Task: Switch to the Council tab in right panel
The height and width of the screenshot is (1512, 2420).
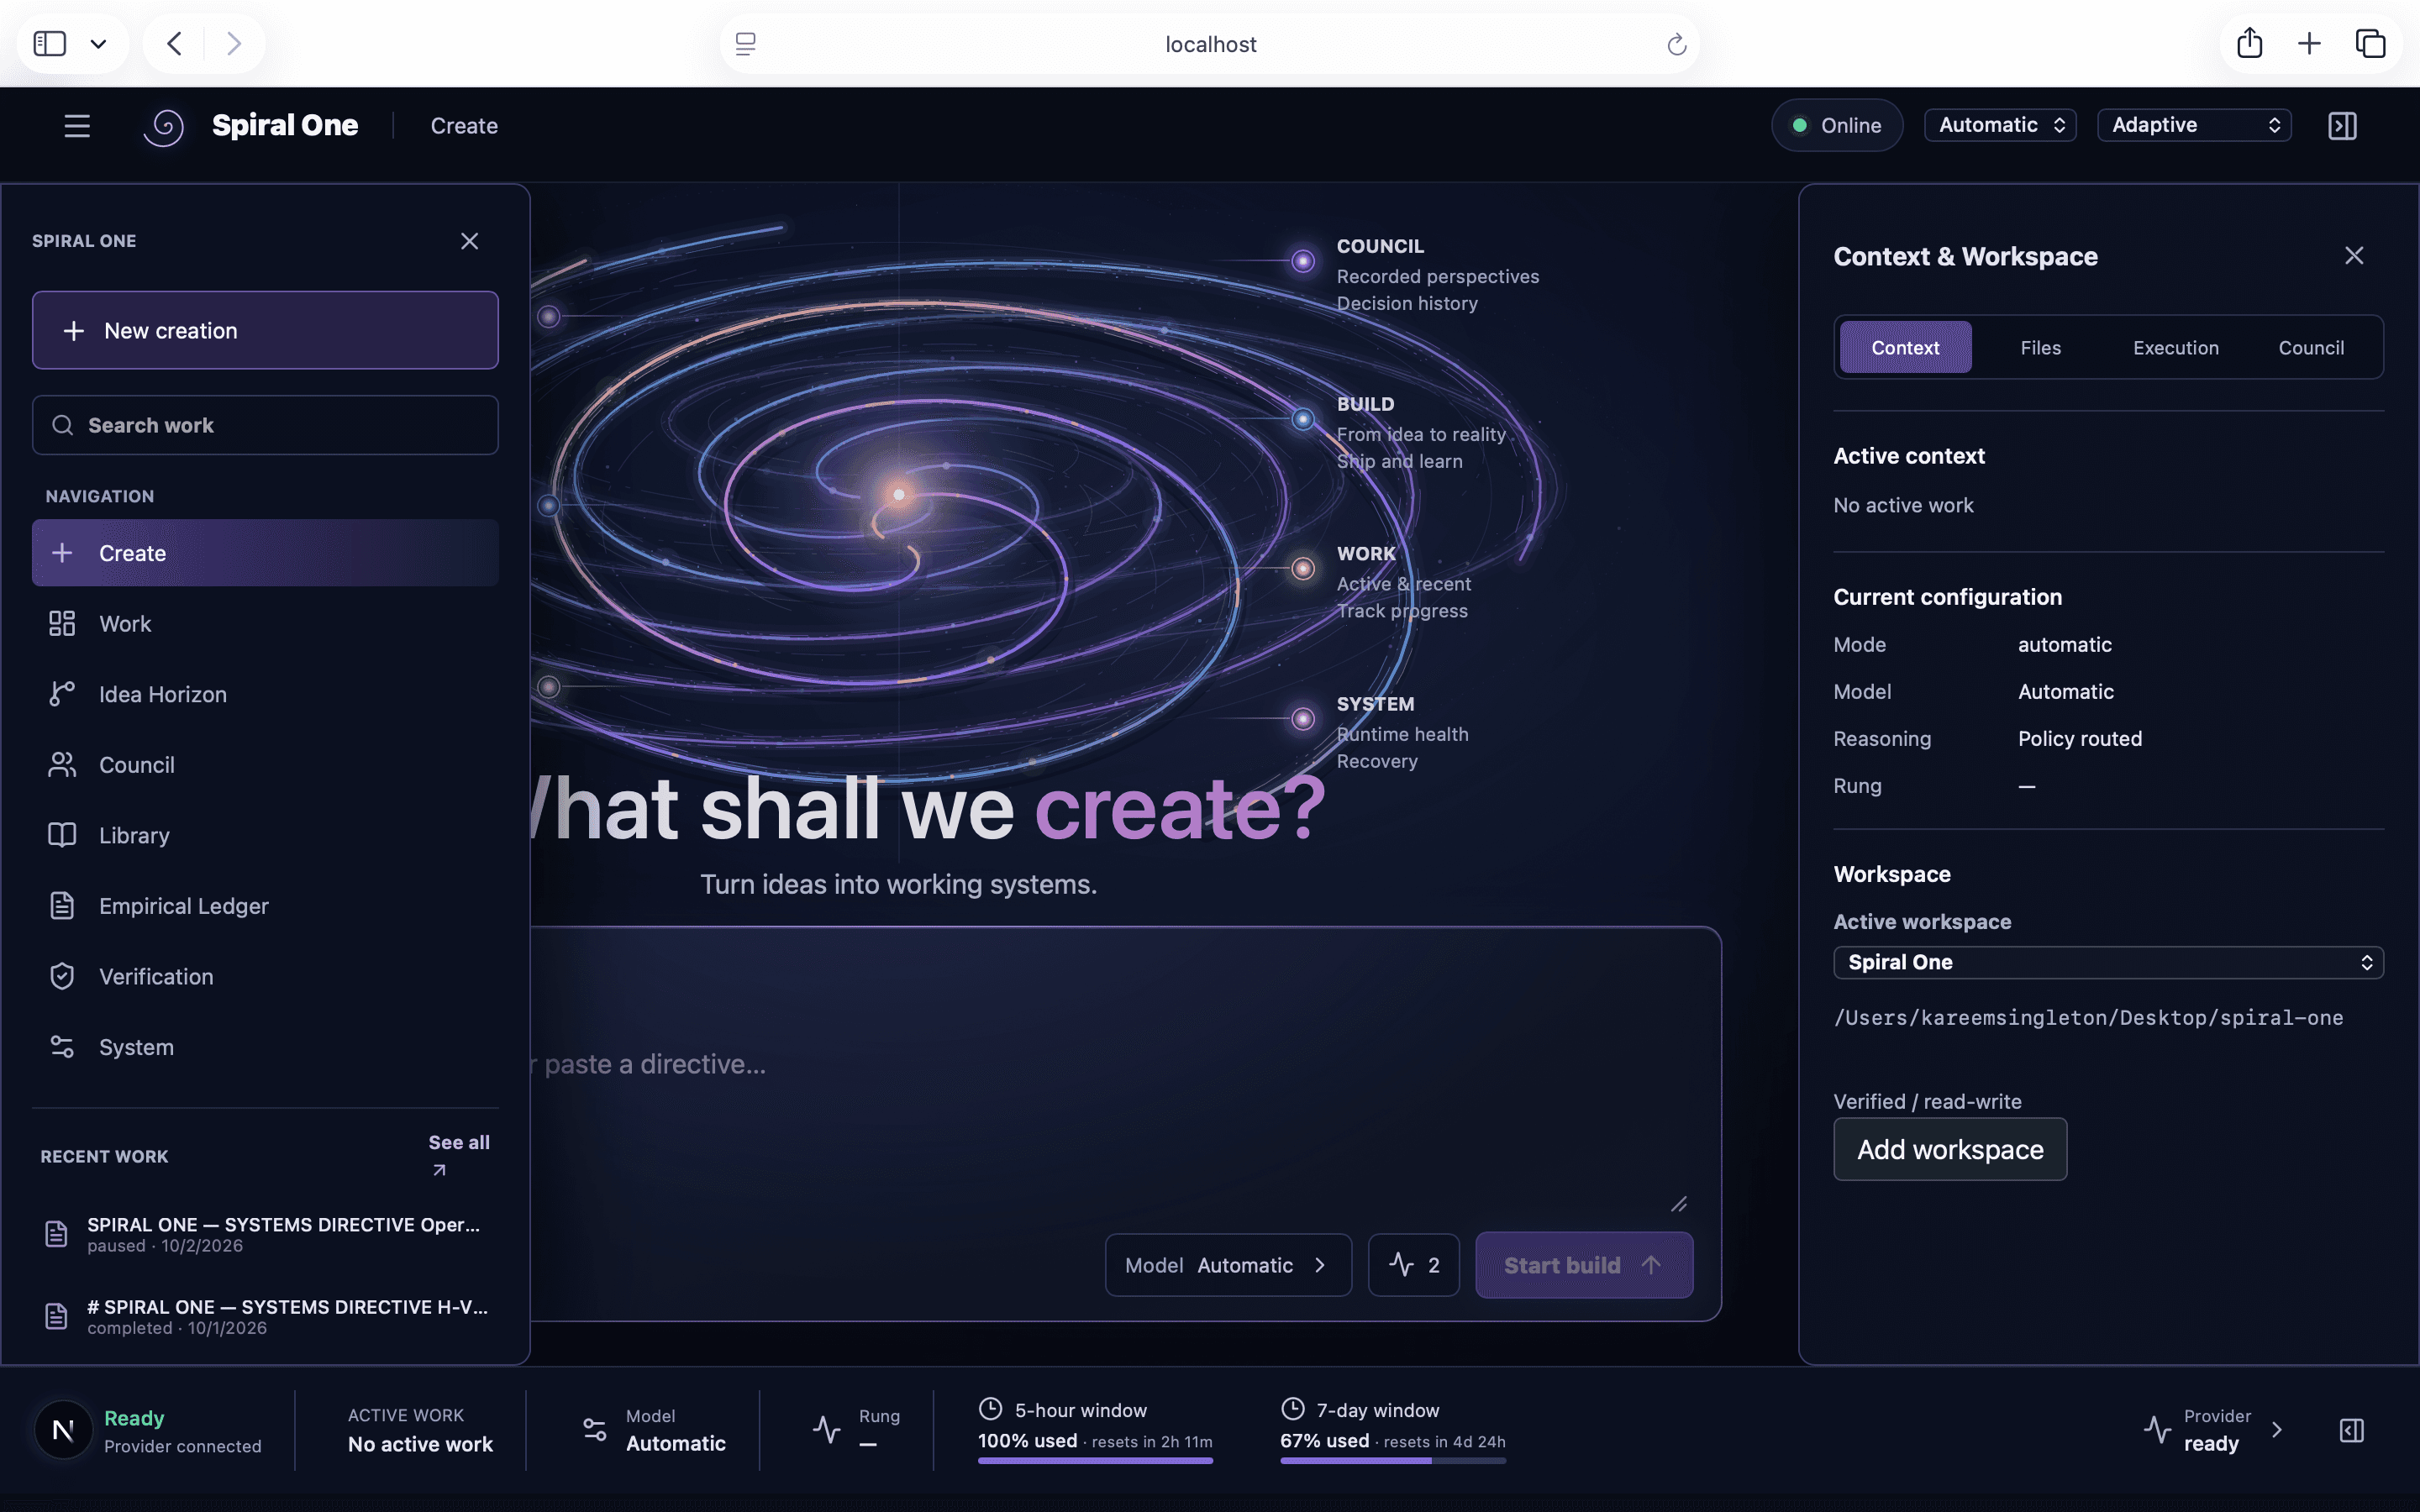Action: coord(2311,347)
